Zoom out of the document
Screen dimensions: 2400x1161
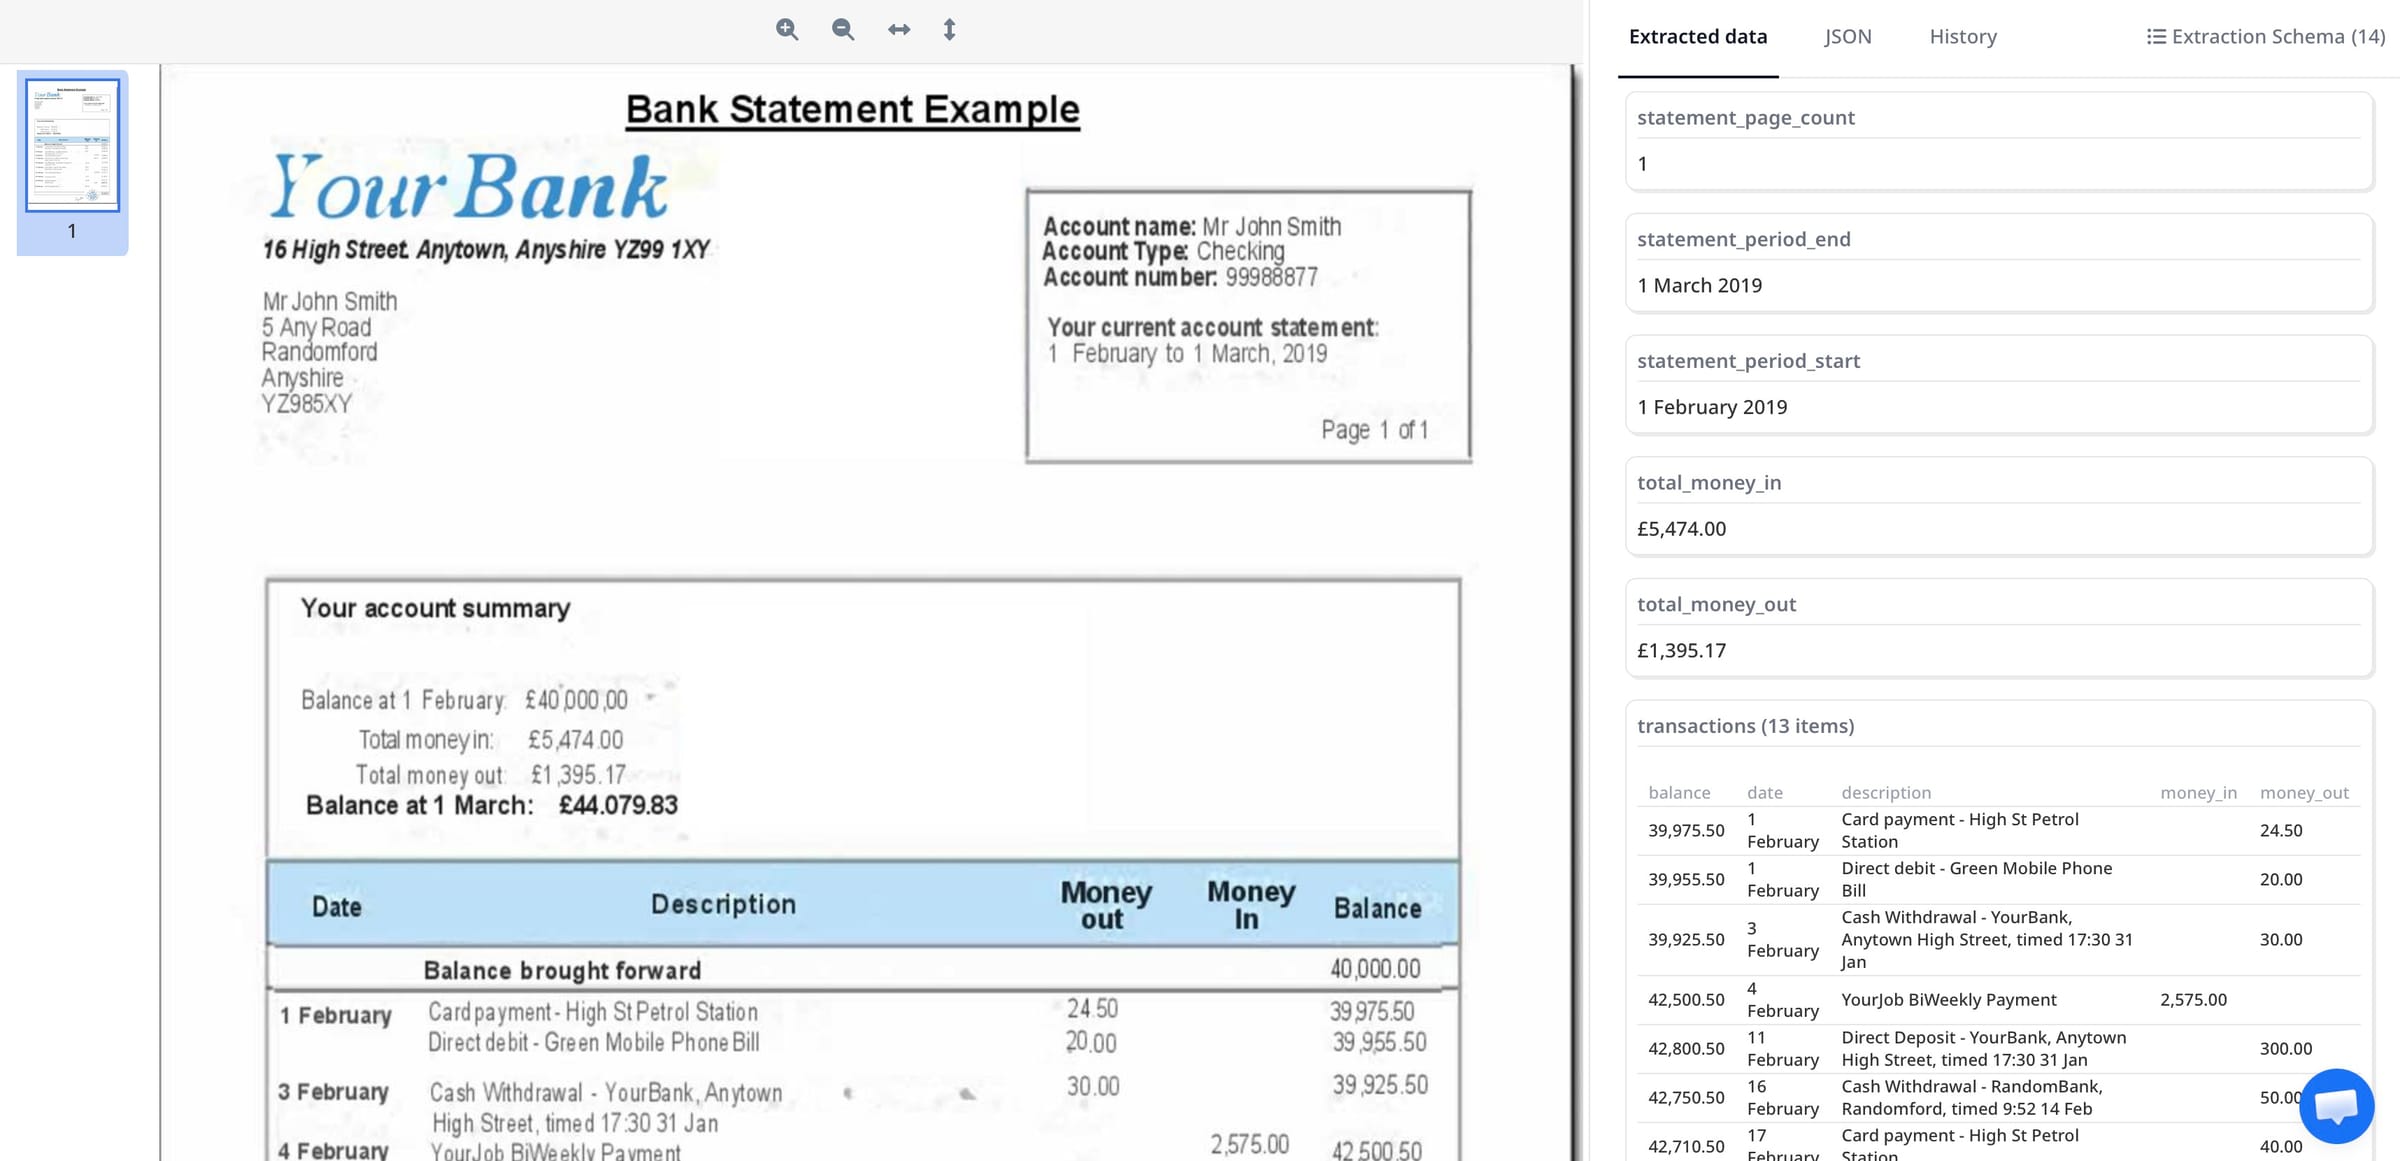(843, 30)
